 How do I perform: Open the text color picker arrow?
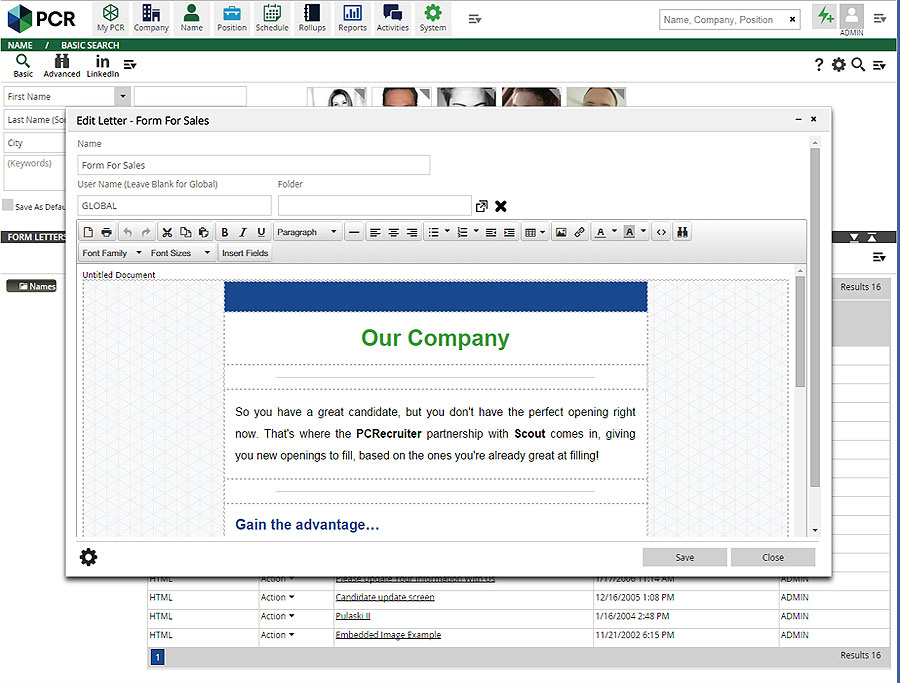(614, 232)
